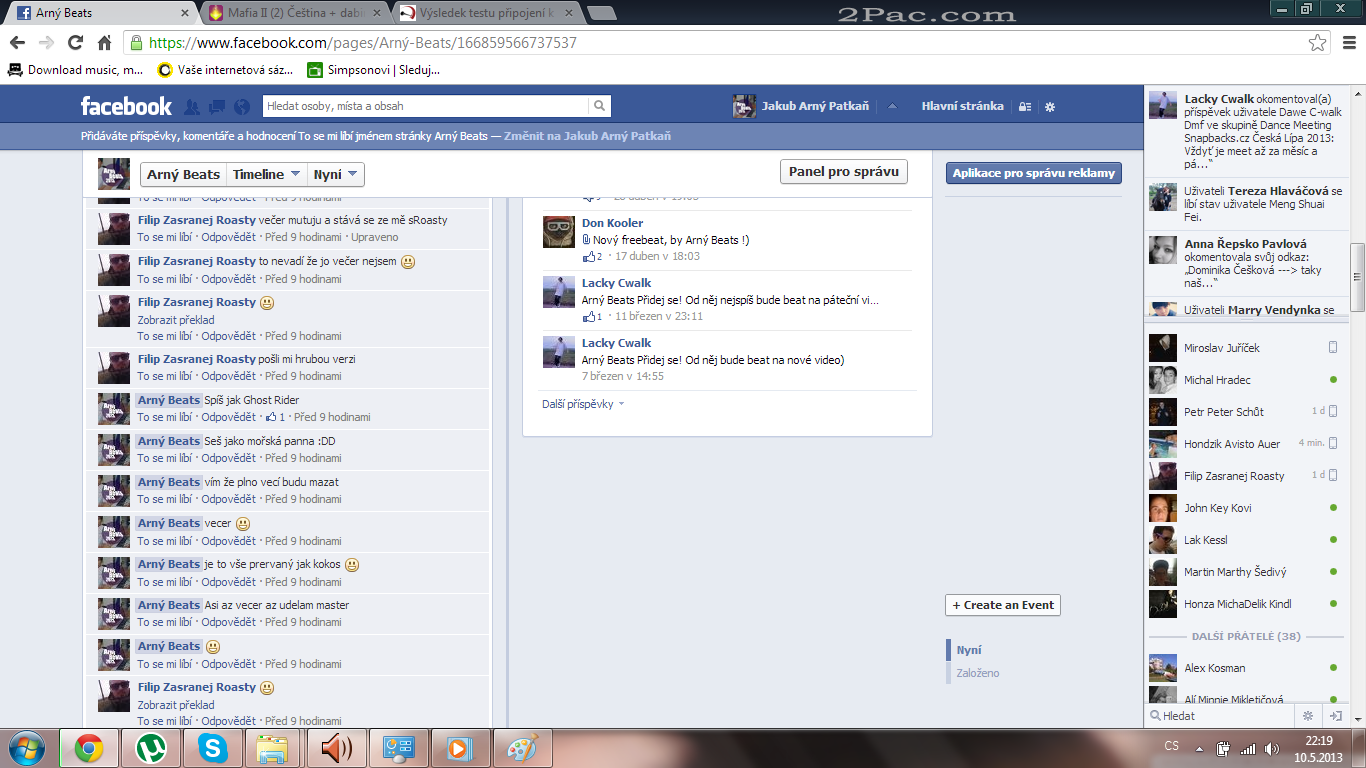Expand the Timeline dropdown
Image resolution: width=1366 pixels, height=768 pixels.
[x=267, y=174]
